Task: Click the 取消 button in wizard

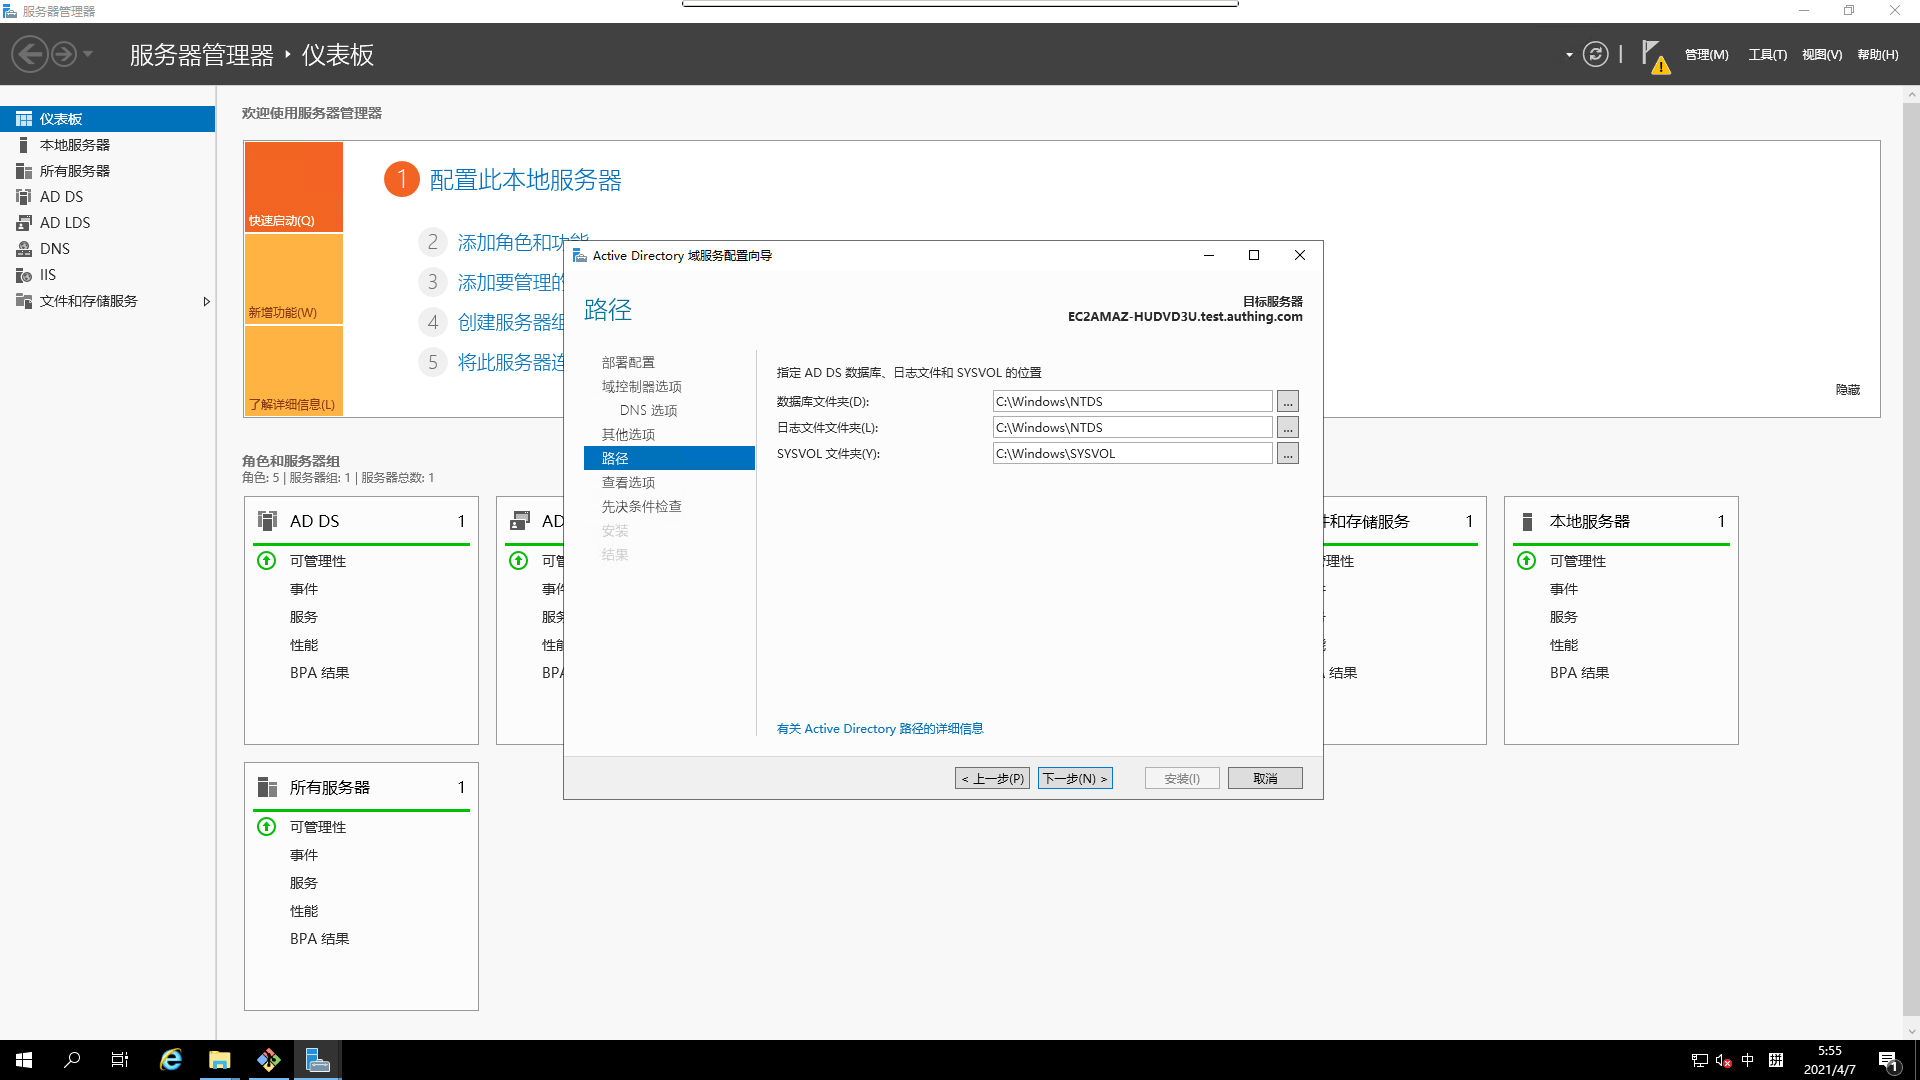Action: tap(1265, 778)
